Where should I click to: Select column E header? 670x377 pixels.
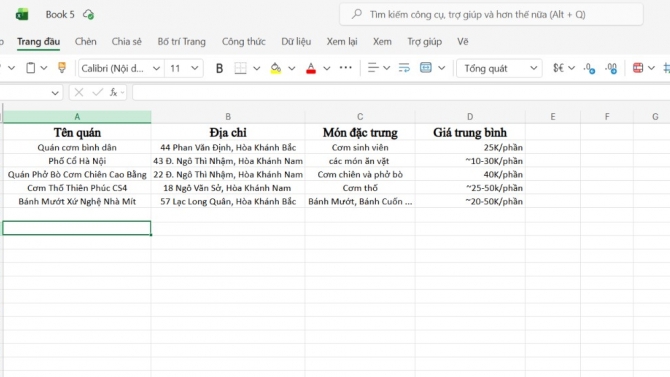tap(552, 117)
